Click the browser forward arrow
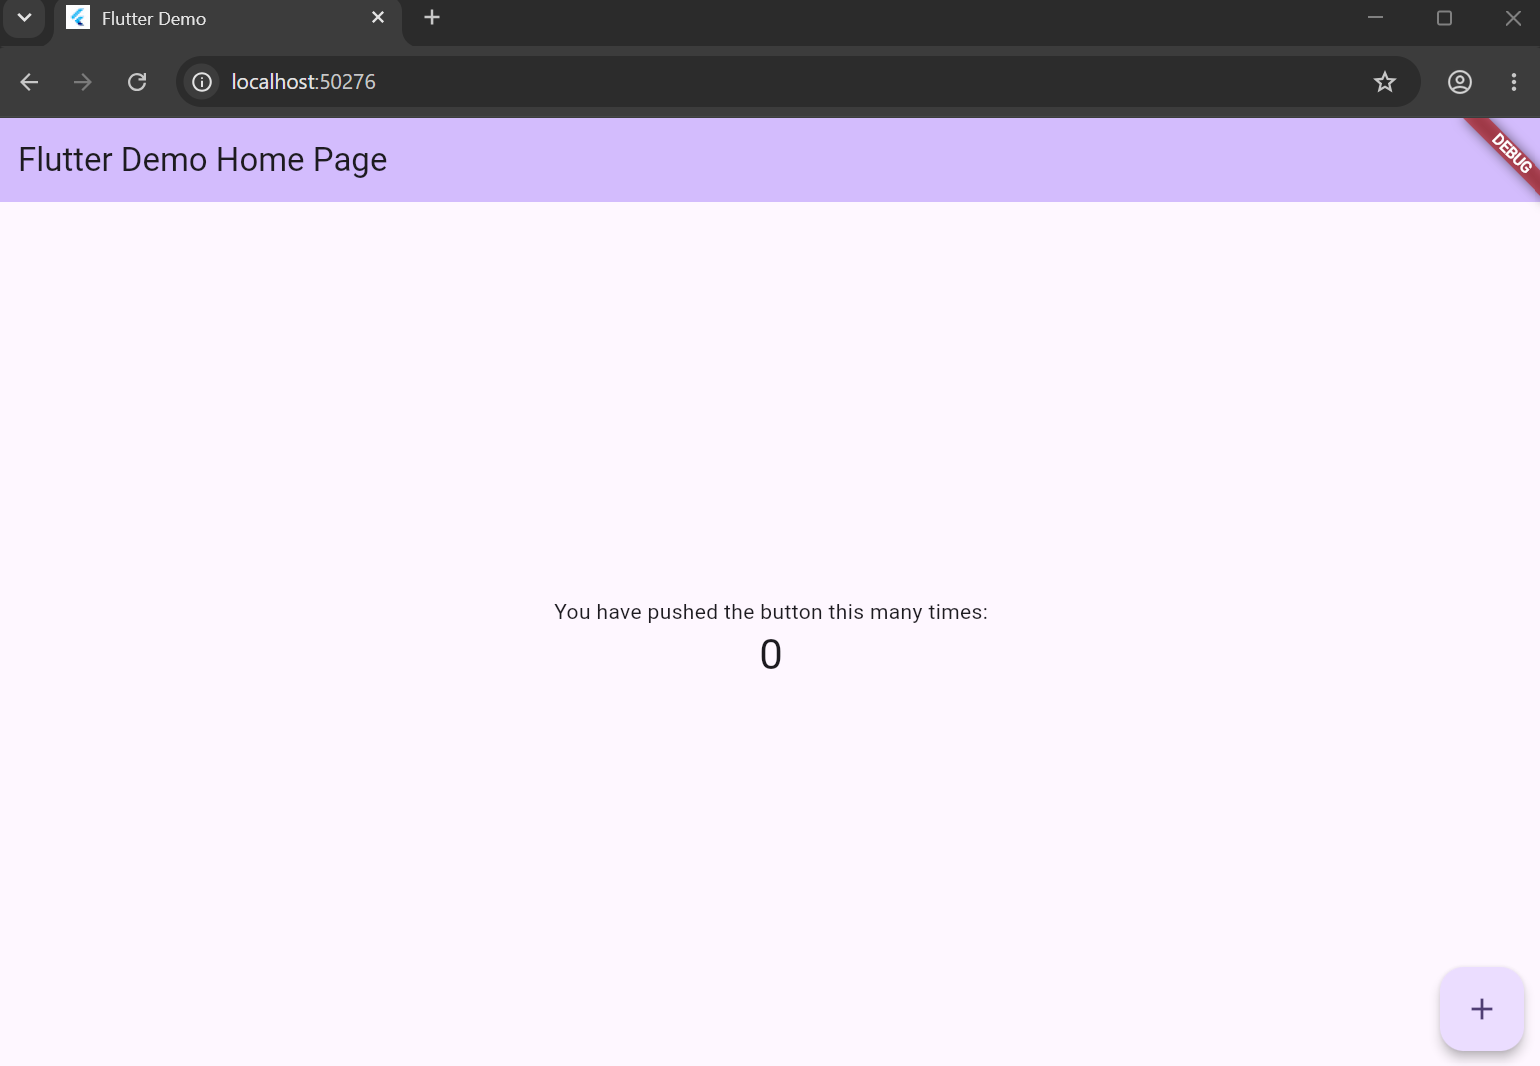This screenshot has height=1066, width=1540. click(83, 82)
